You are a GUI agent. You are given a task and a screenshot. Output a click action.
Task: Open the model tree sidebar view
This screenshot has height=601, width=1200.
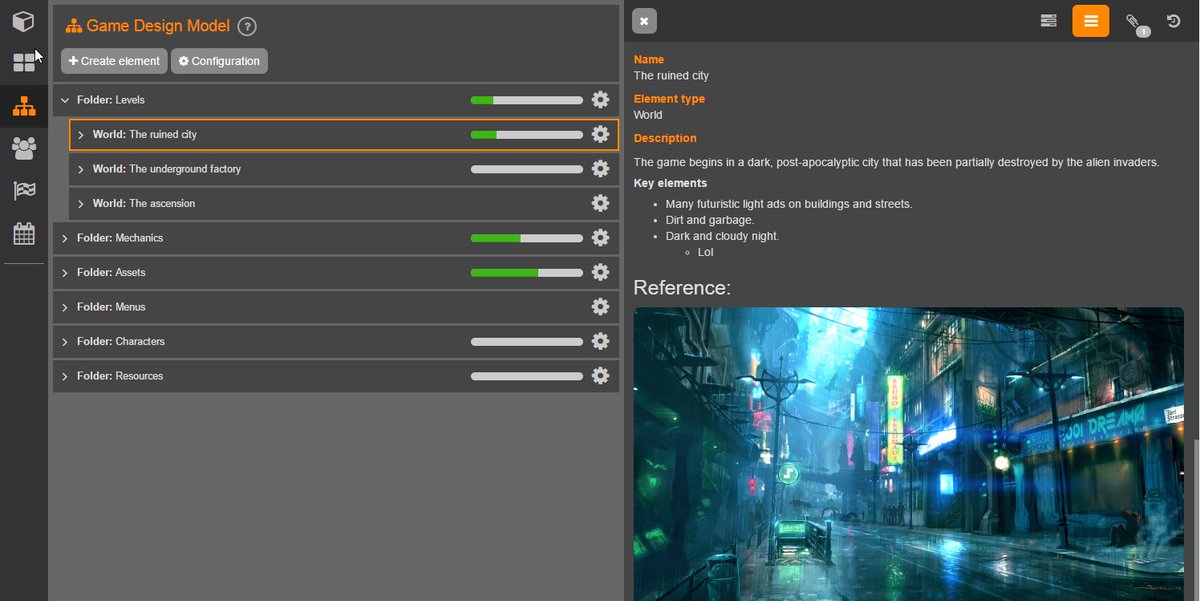pos(23,104)
